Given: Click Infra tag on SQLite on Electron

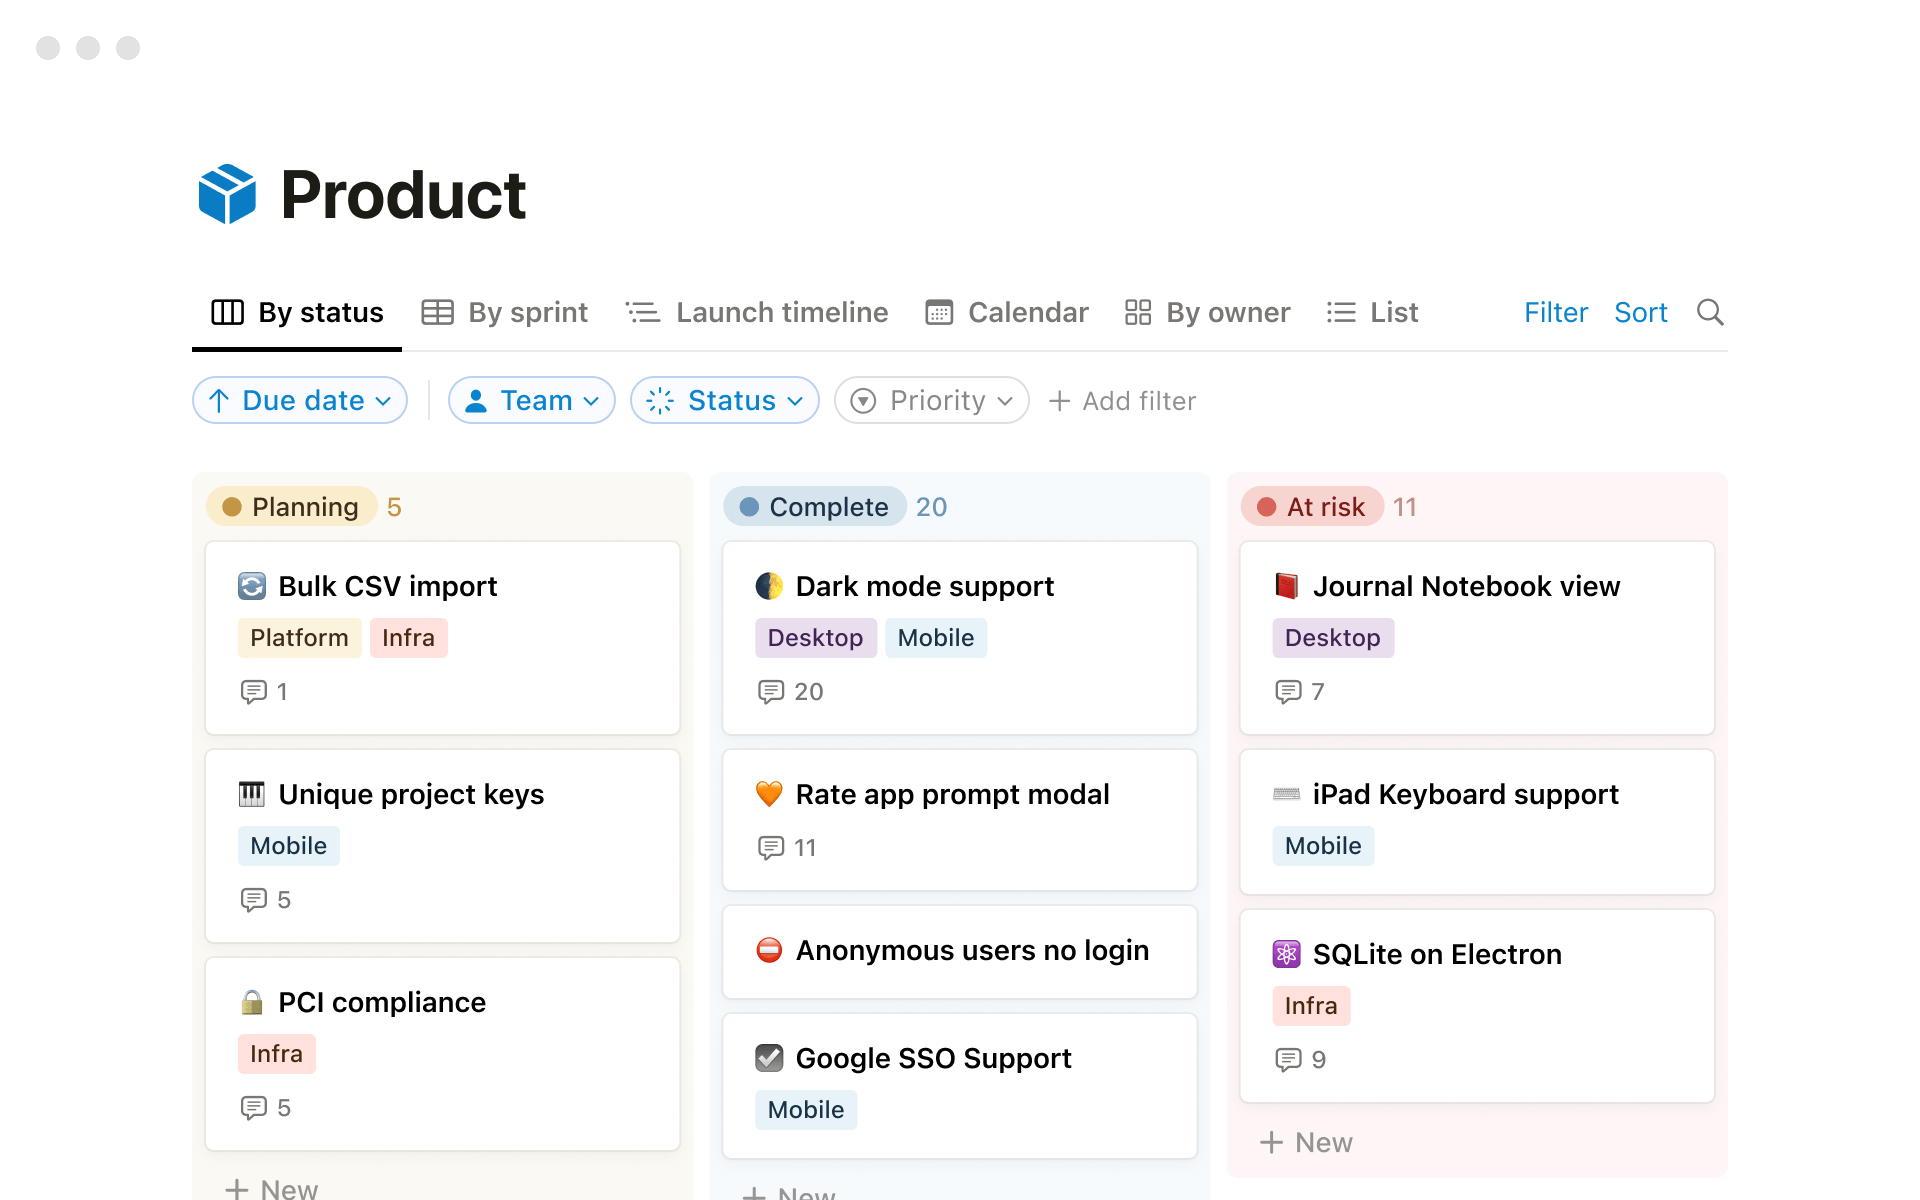Looking at the screenshot, I should (x=1311, y=1006).
